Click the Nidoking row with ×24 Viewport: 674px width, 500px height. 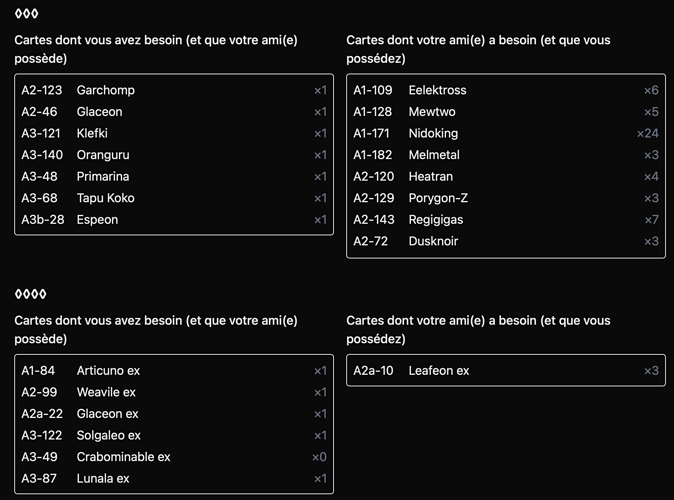click(505, 133)
